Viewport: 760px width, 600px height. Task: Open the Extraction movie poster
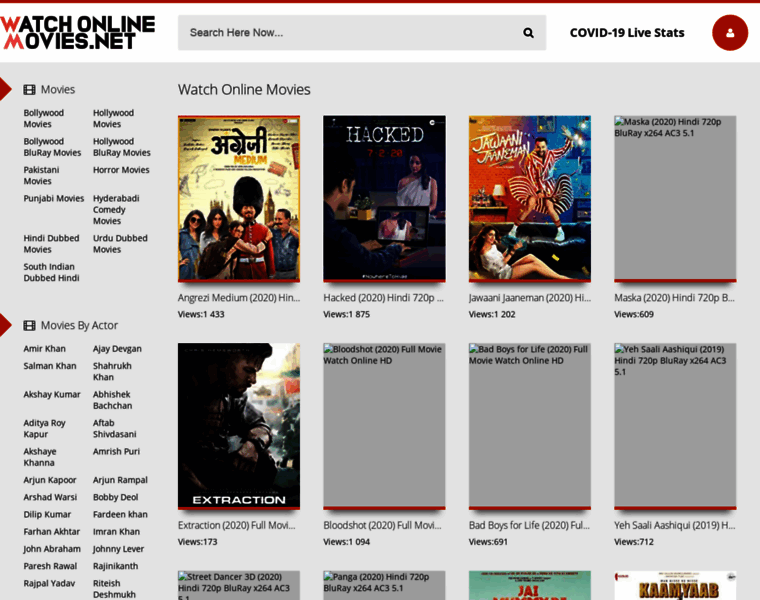pyautogui.click(x=239, y=426)
